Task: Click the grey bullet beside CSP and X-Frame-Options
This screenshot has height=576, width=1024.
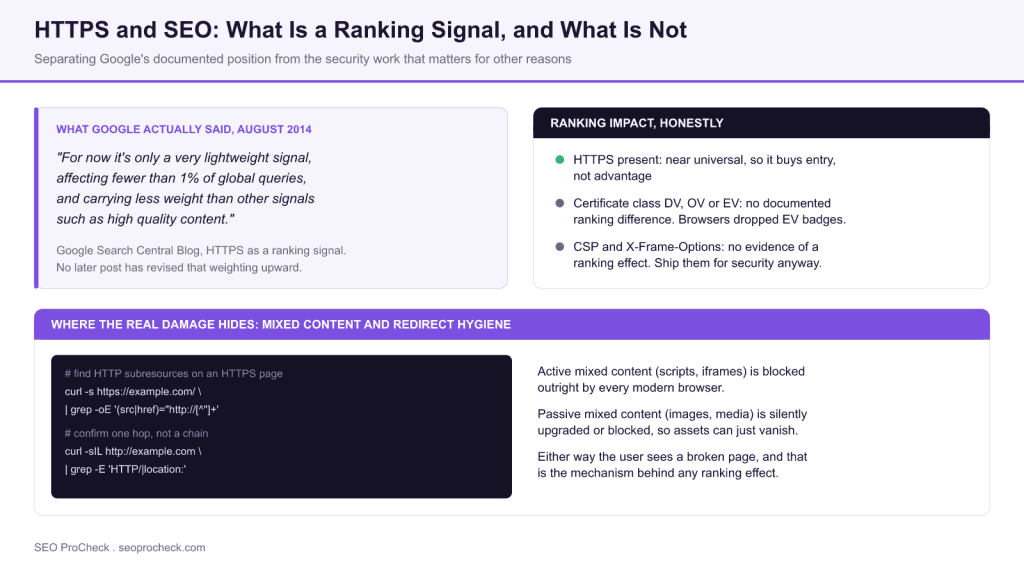Action: coord(560,247)
